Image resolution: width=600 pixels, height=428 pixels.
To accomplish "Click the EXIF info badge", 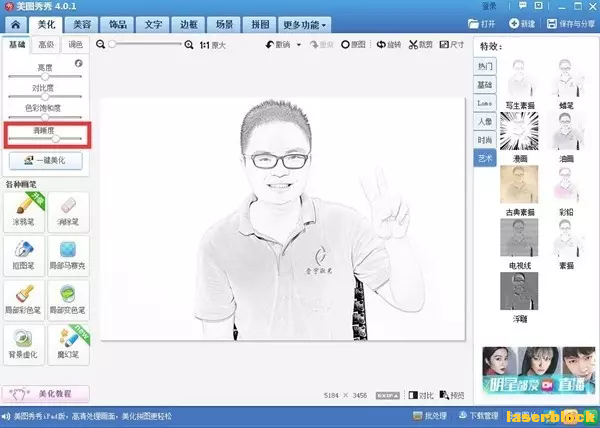I will pyautogui.click(x=388, y=395).
